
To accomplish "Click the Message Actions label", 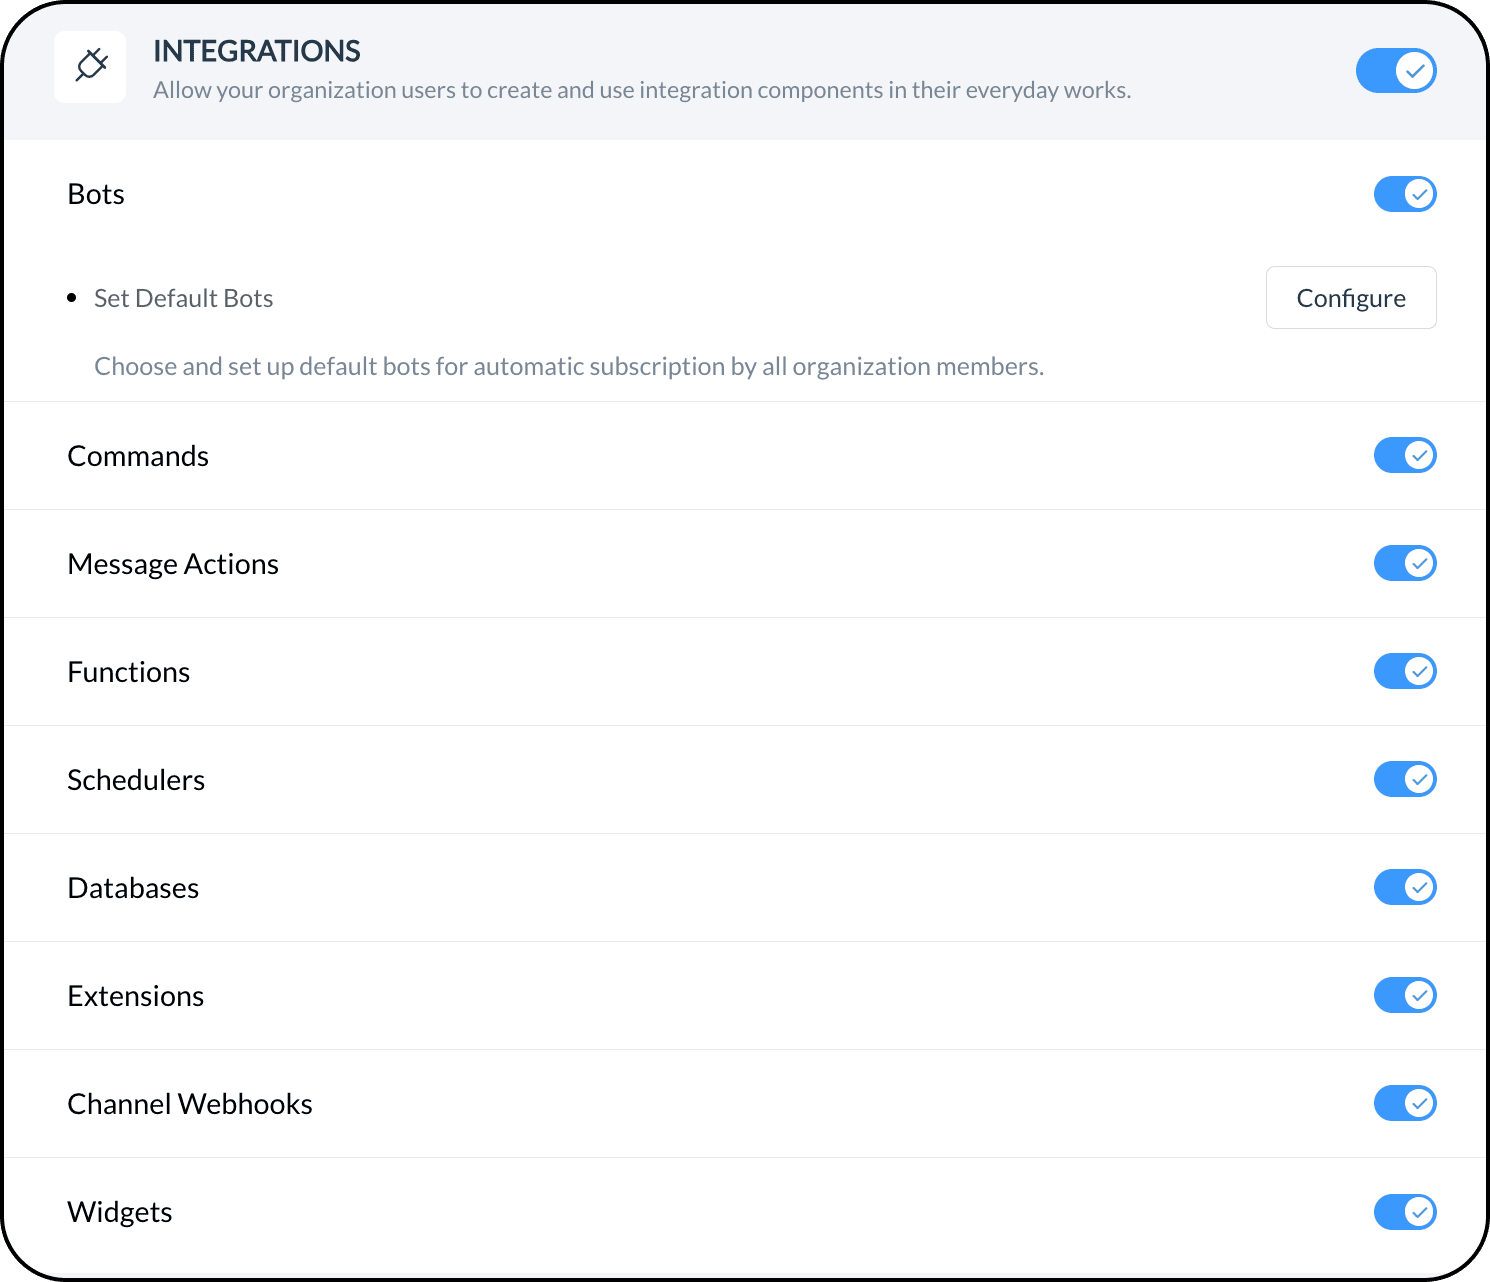I will [173, 564].
